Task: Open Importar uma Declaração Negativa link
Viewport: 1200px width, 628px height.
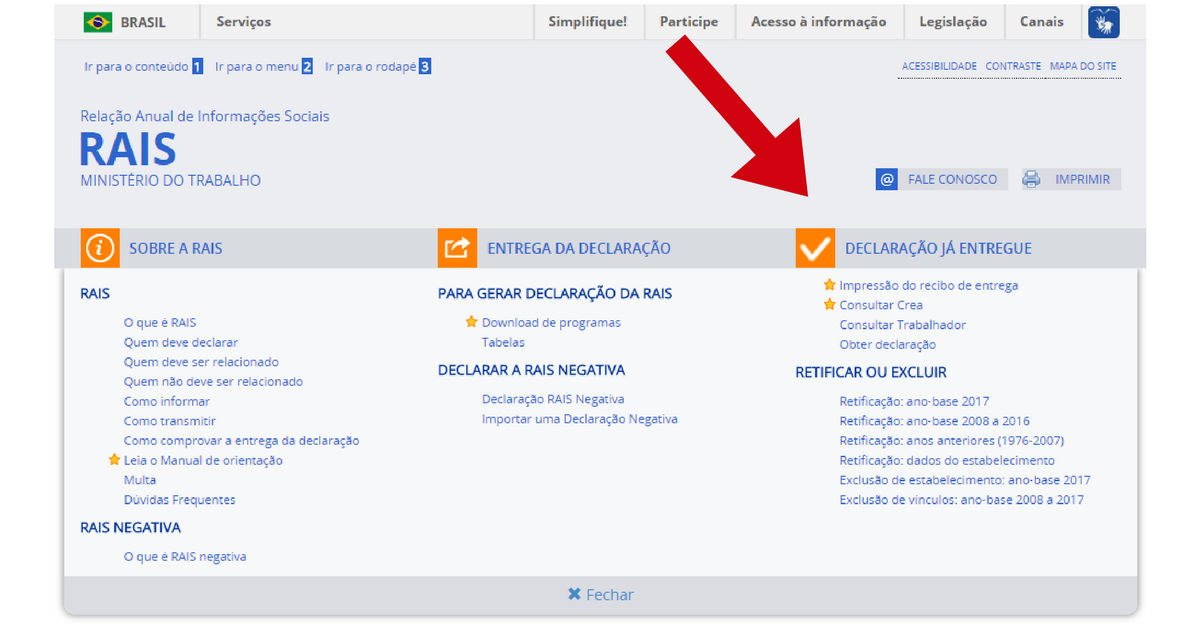Action: [580, 419]
